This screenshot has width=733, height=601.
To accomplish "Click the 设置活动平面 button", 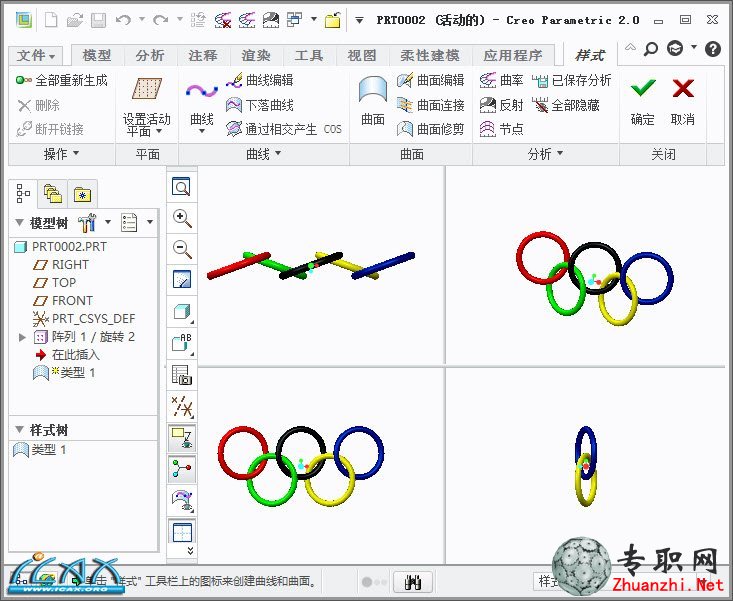I will (147, 107).
